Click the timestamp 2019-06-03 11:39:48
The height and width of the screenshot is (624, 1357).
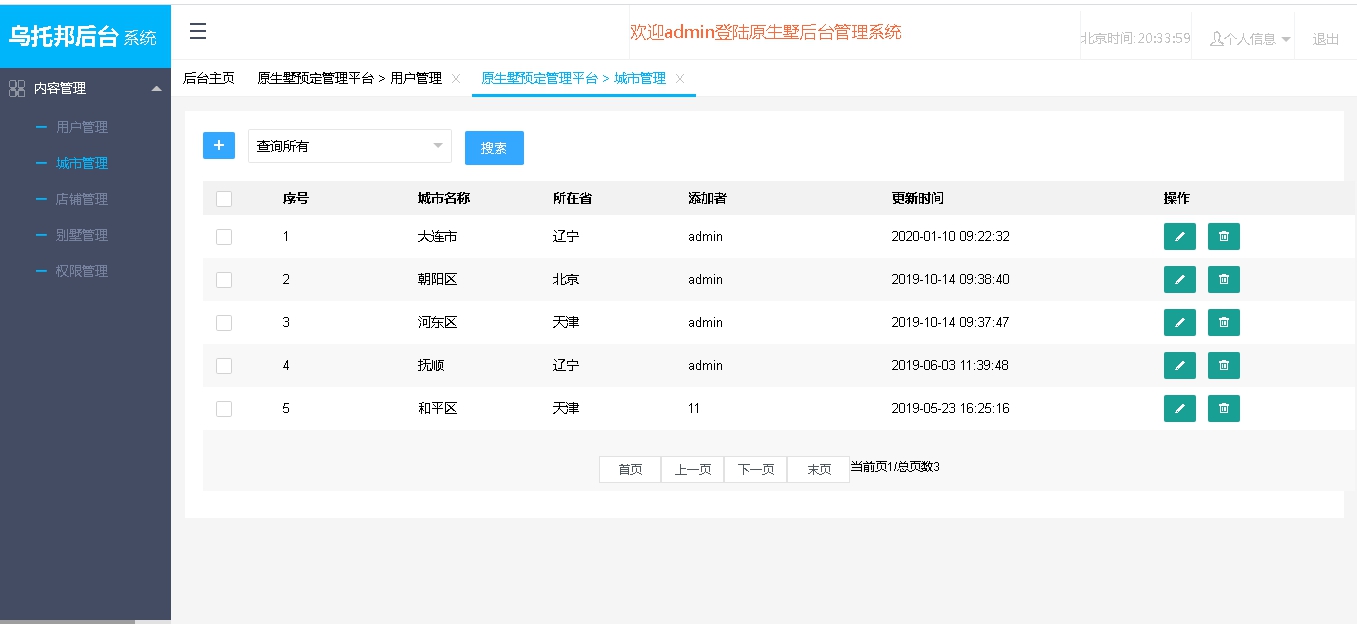pos(951,366)
